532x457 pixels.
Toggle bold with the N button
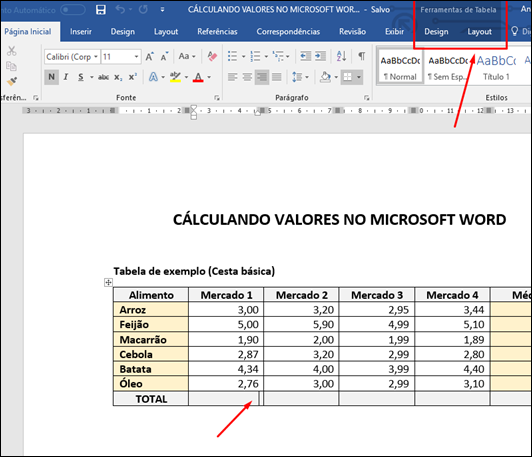(x=51, y=77)
